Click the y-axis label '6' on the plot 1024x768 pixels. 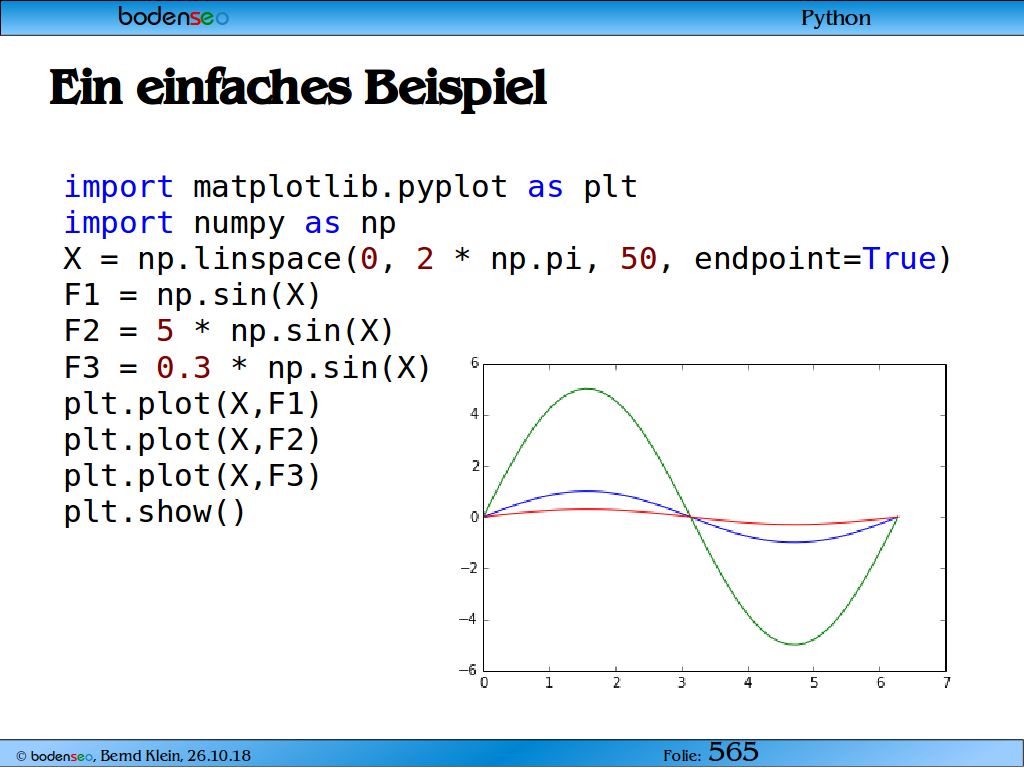pyautogui.click(x=475, y=363)
